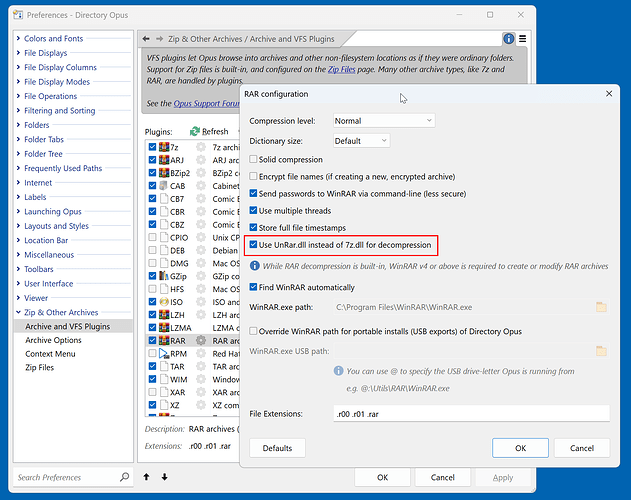Expand the Folder Tree category
The height and width of the screenshot is (500, 631).
[x=18, y=153]
